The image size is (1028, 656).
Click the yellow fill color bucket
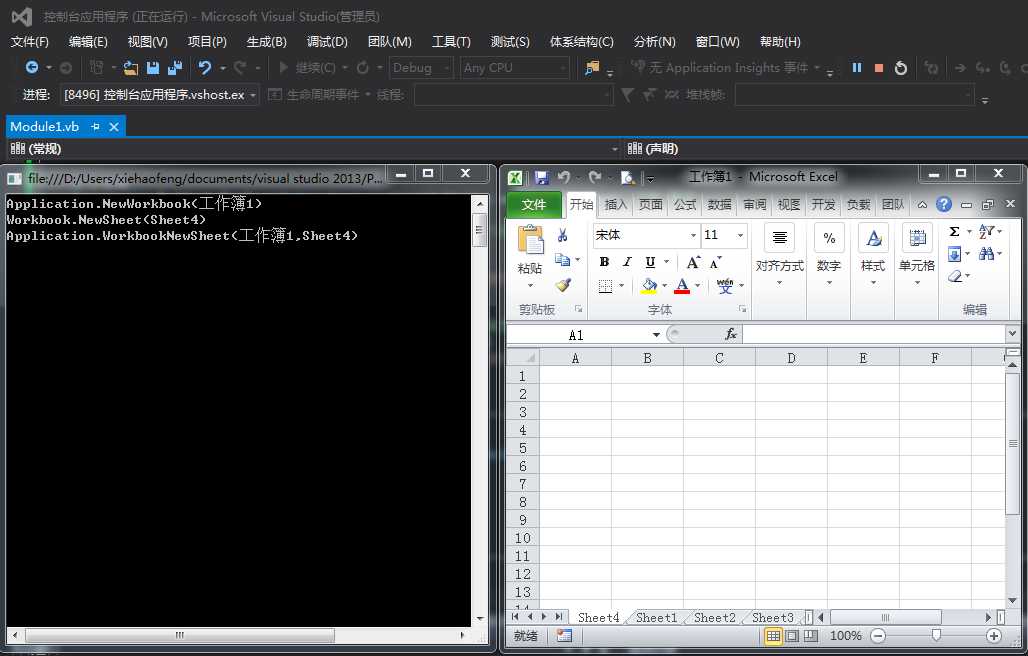click(x=649, y=286)
